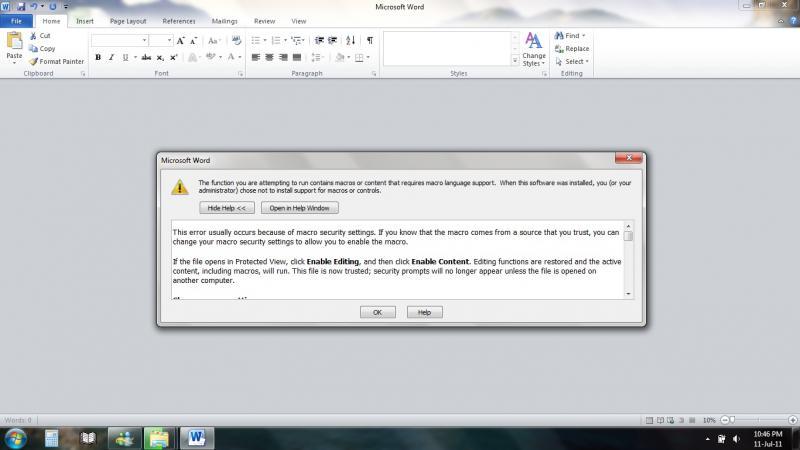Viewport: 800px width, 450px height.
Task: Open the underline style dropdown arrow
Action: click(x=135, y=57)
